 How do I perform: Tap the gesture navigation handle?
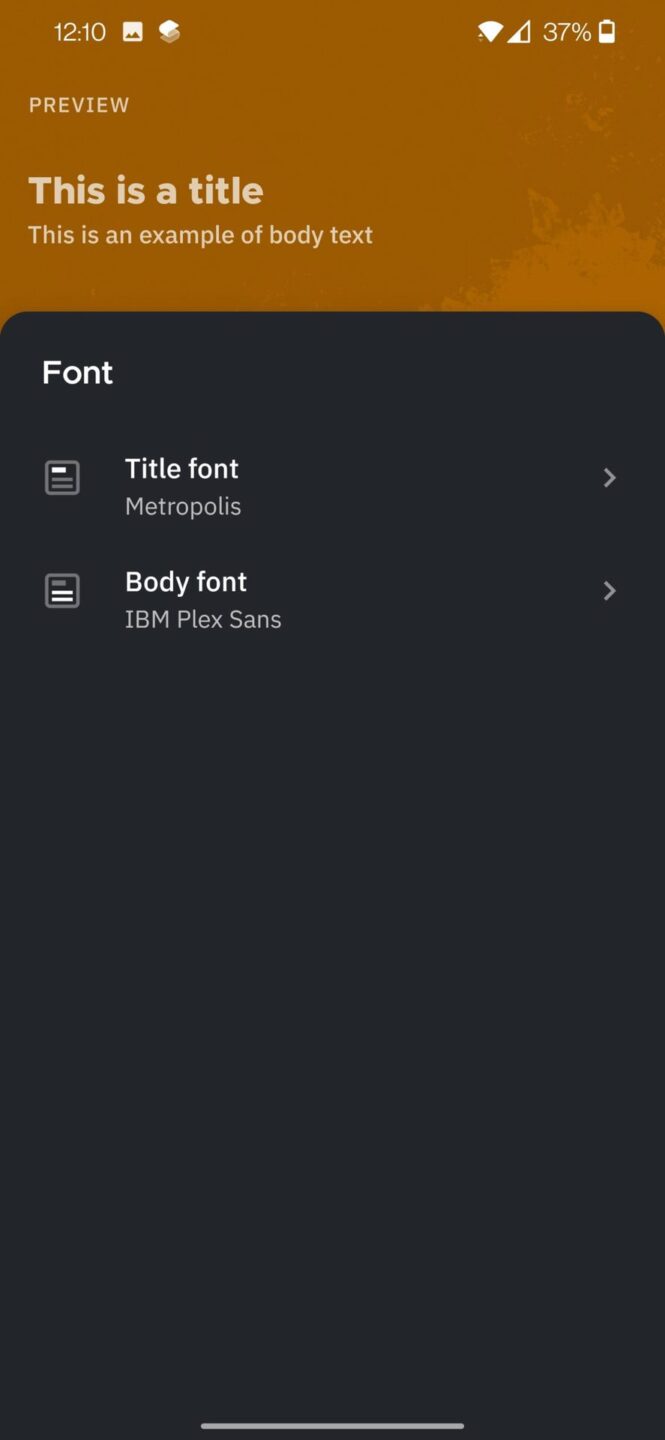click(x=332, y=1426)
